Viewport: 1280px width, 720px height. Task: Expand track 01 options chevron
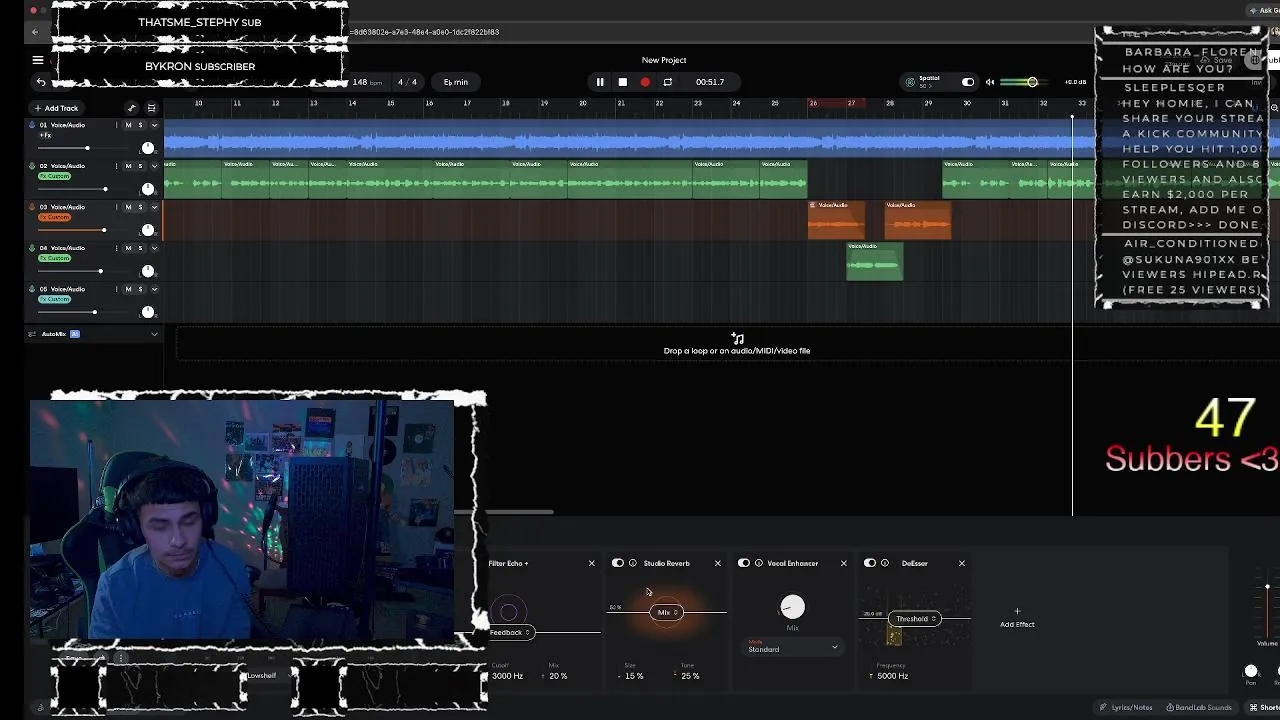click(154, 125)
